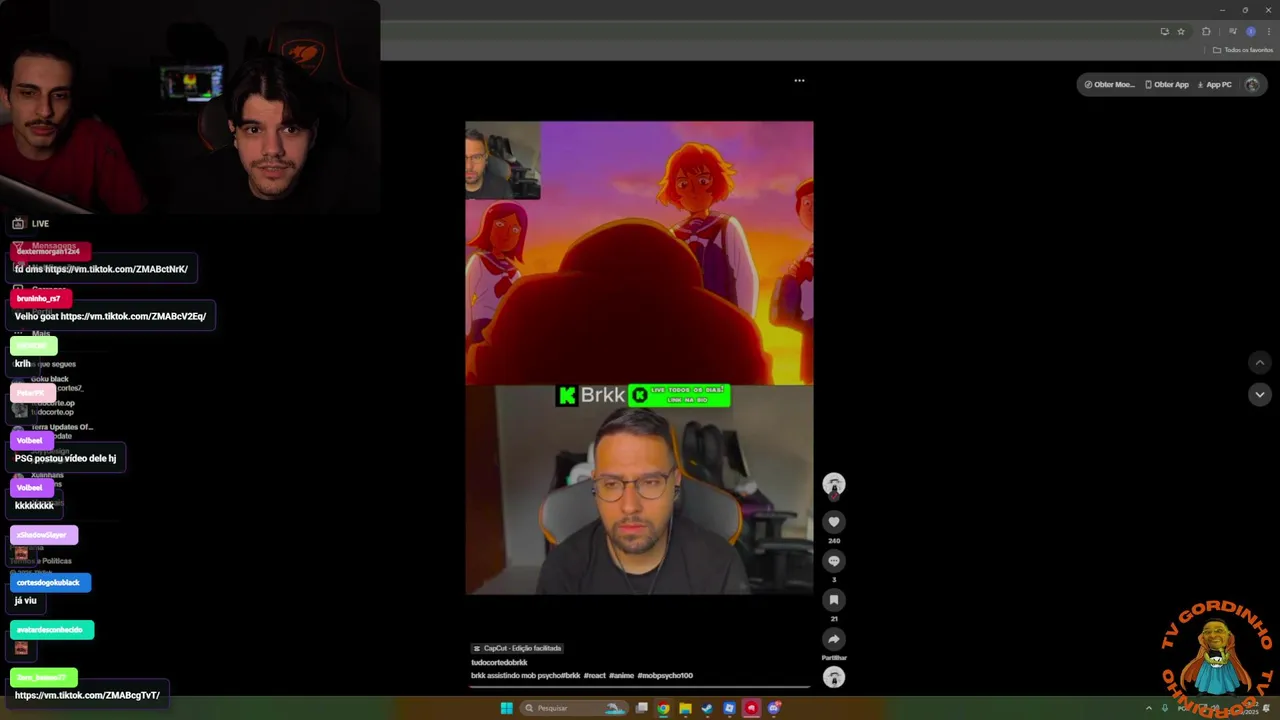Image resolution: width=1280 pixels, height=720 pixels.
Task: Bookmark page with Chrome star icon
Action: point(1181,31)
